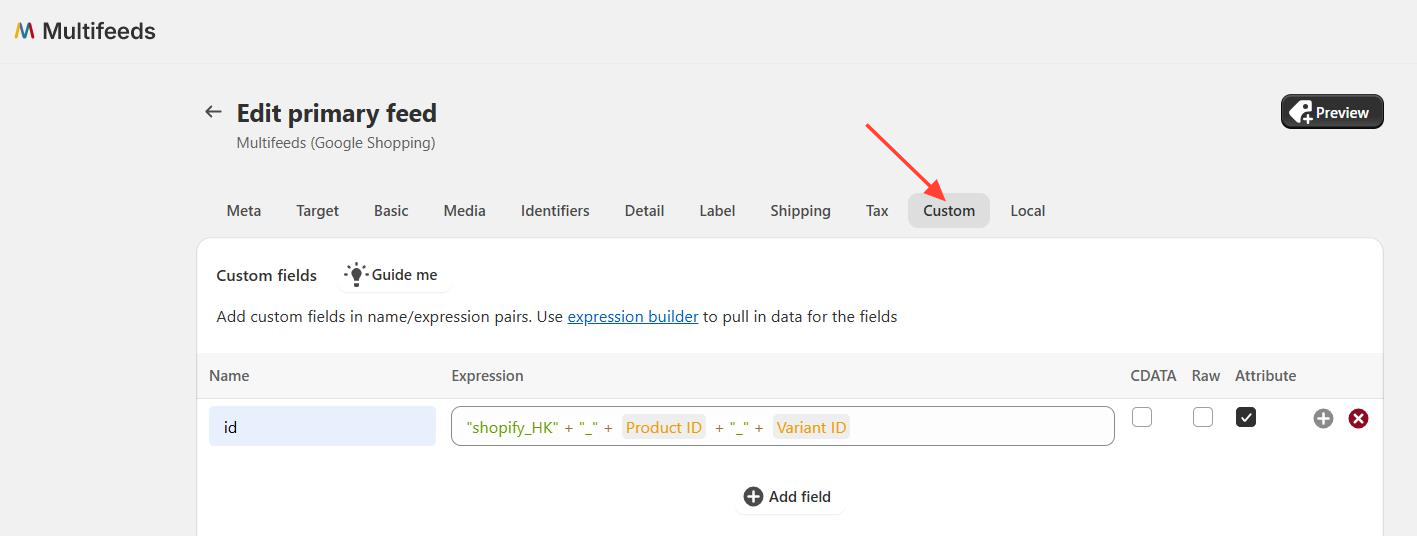The height and width of the screenshot is (536, 1417).
Task: Uncheck the Attribute checkbox for id
Action: click(1245, 417)
